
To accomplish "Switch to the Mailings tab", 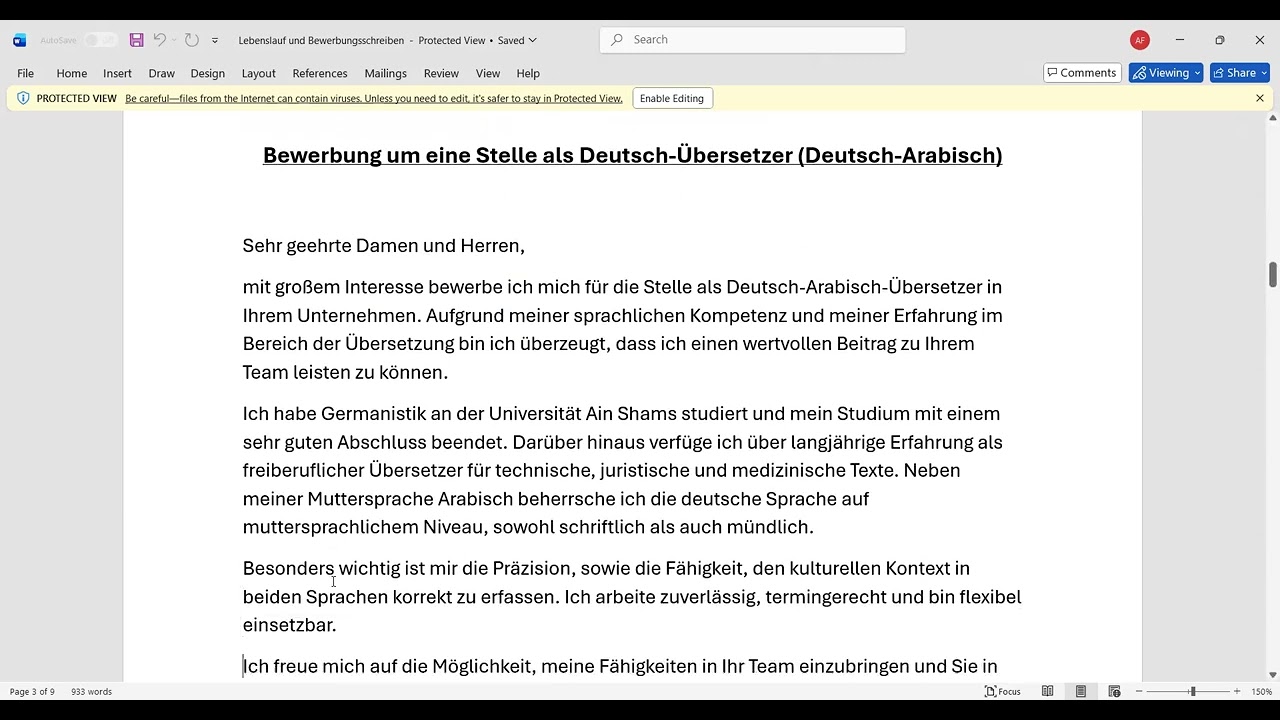I will (385, 73).
